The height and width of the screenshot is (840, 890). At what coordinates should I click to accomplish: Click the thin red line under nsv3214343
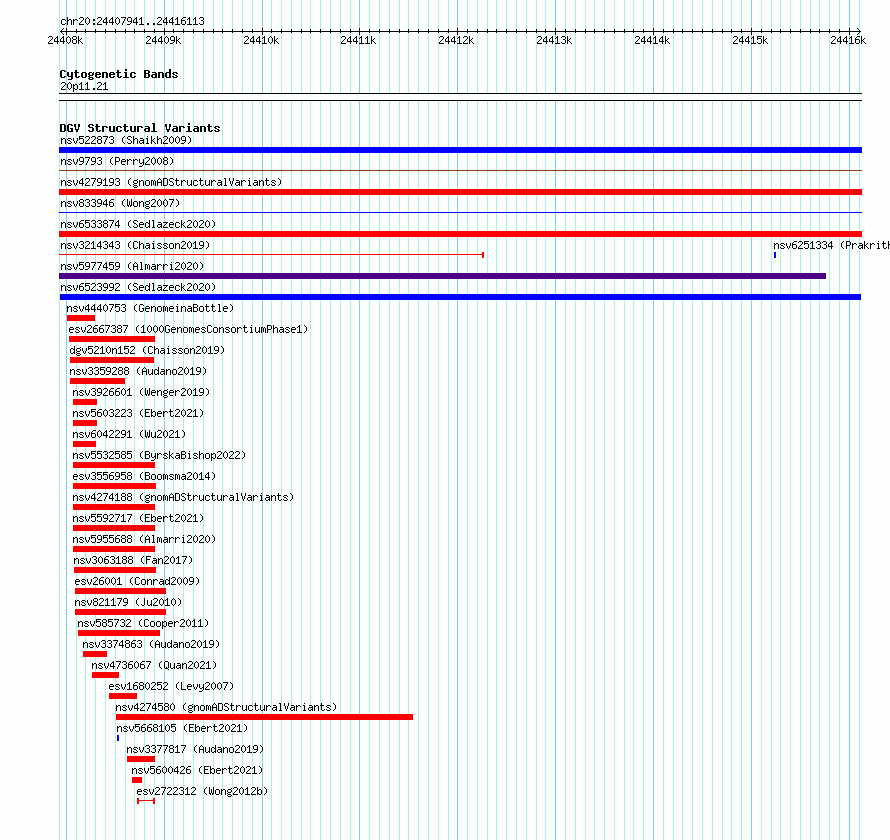271,255
